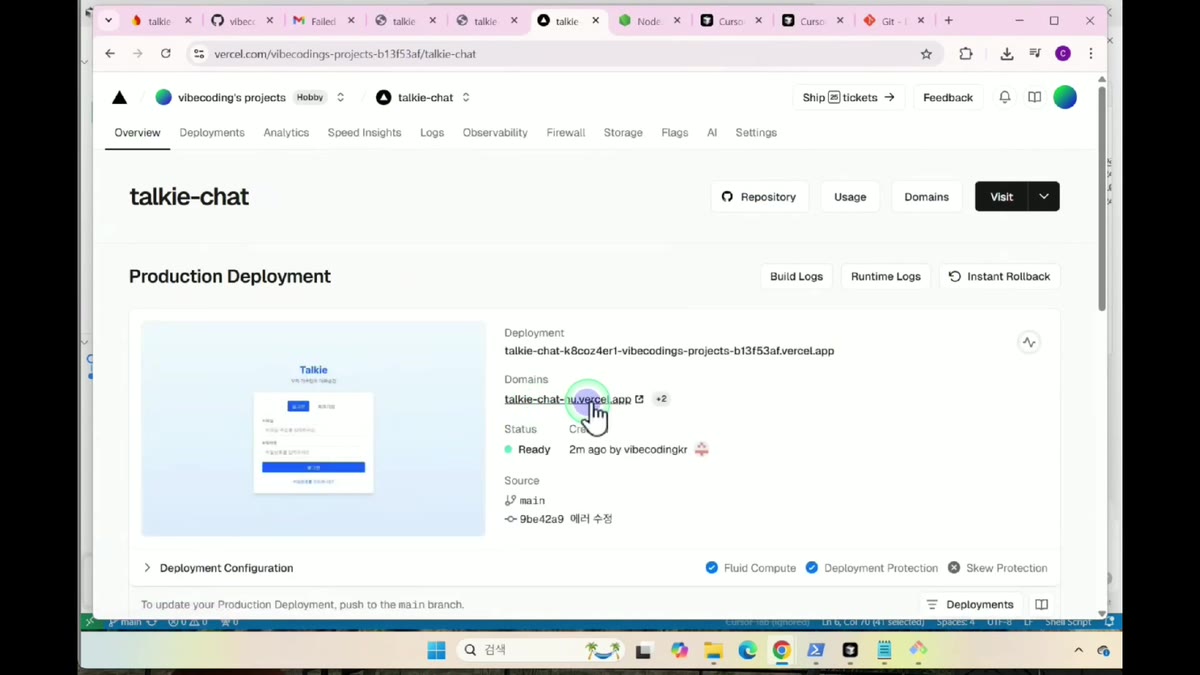Open Firewall tab
The width and height of the screenshot is (1200, 675).
point(566,132)
